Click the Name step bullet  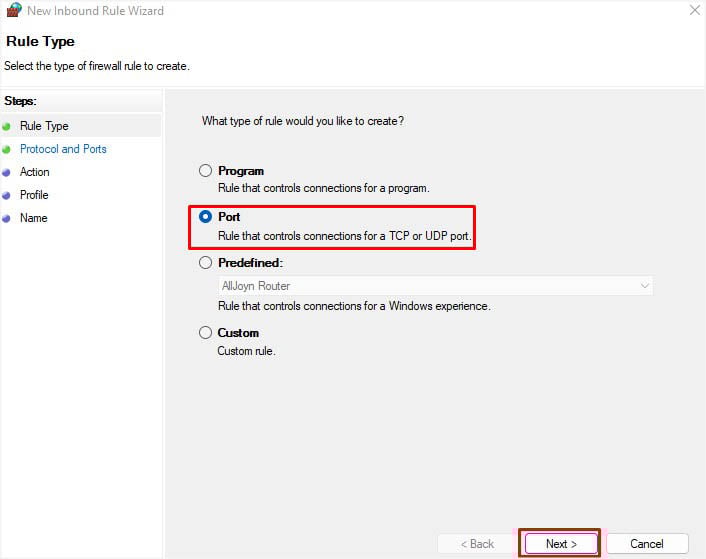pyautogui.click(x=7, y=219)
